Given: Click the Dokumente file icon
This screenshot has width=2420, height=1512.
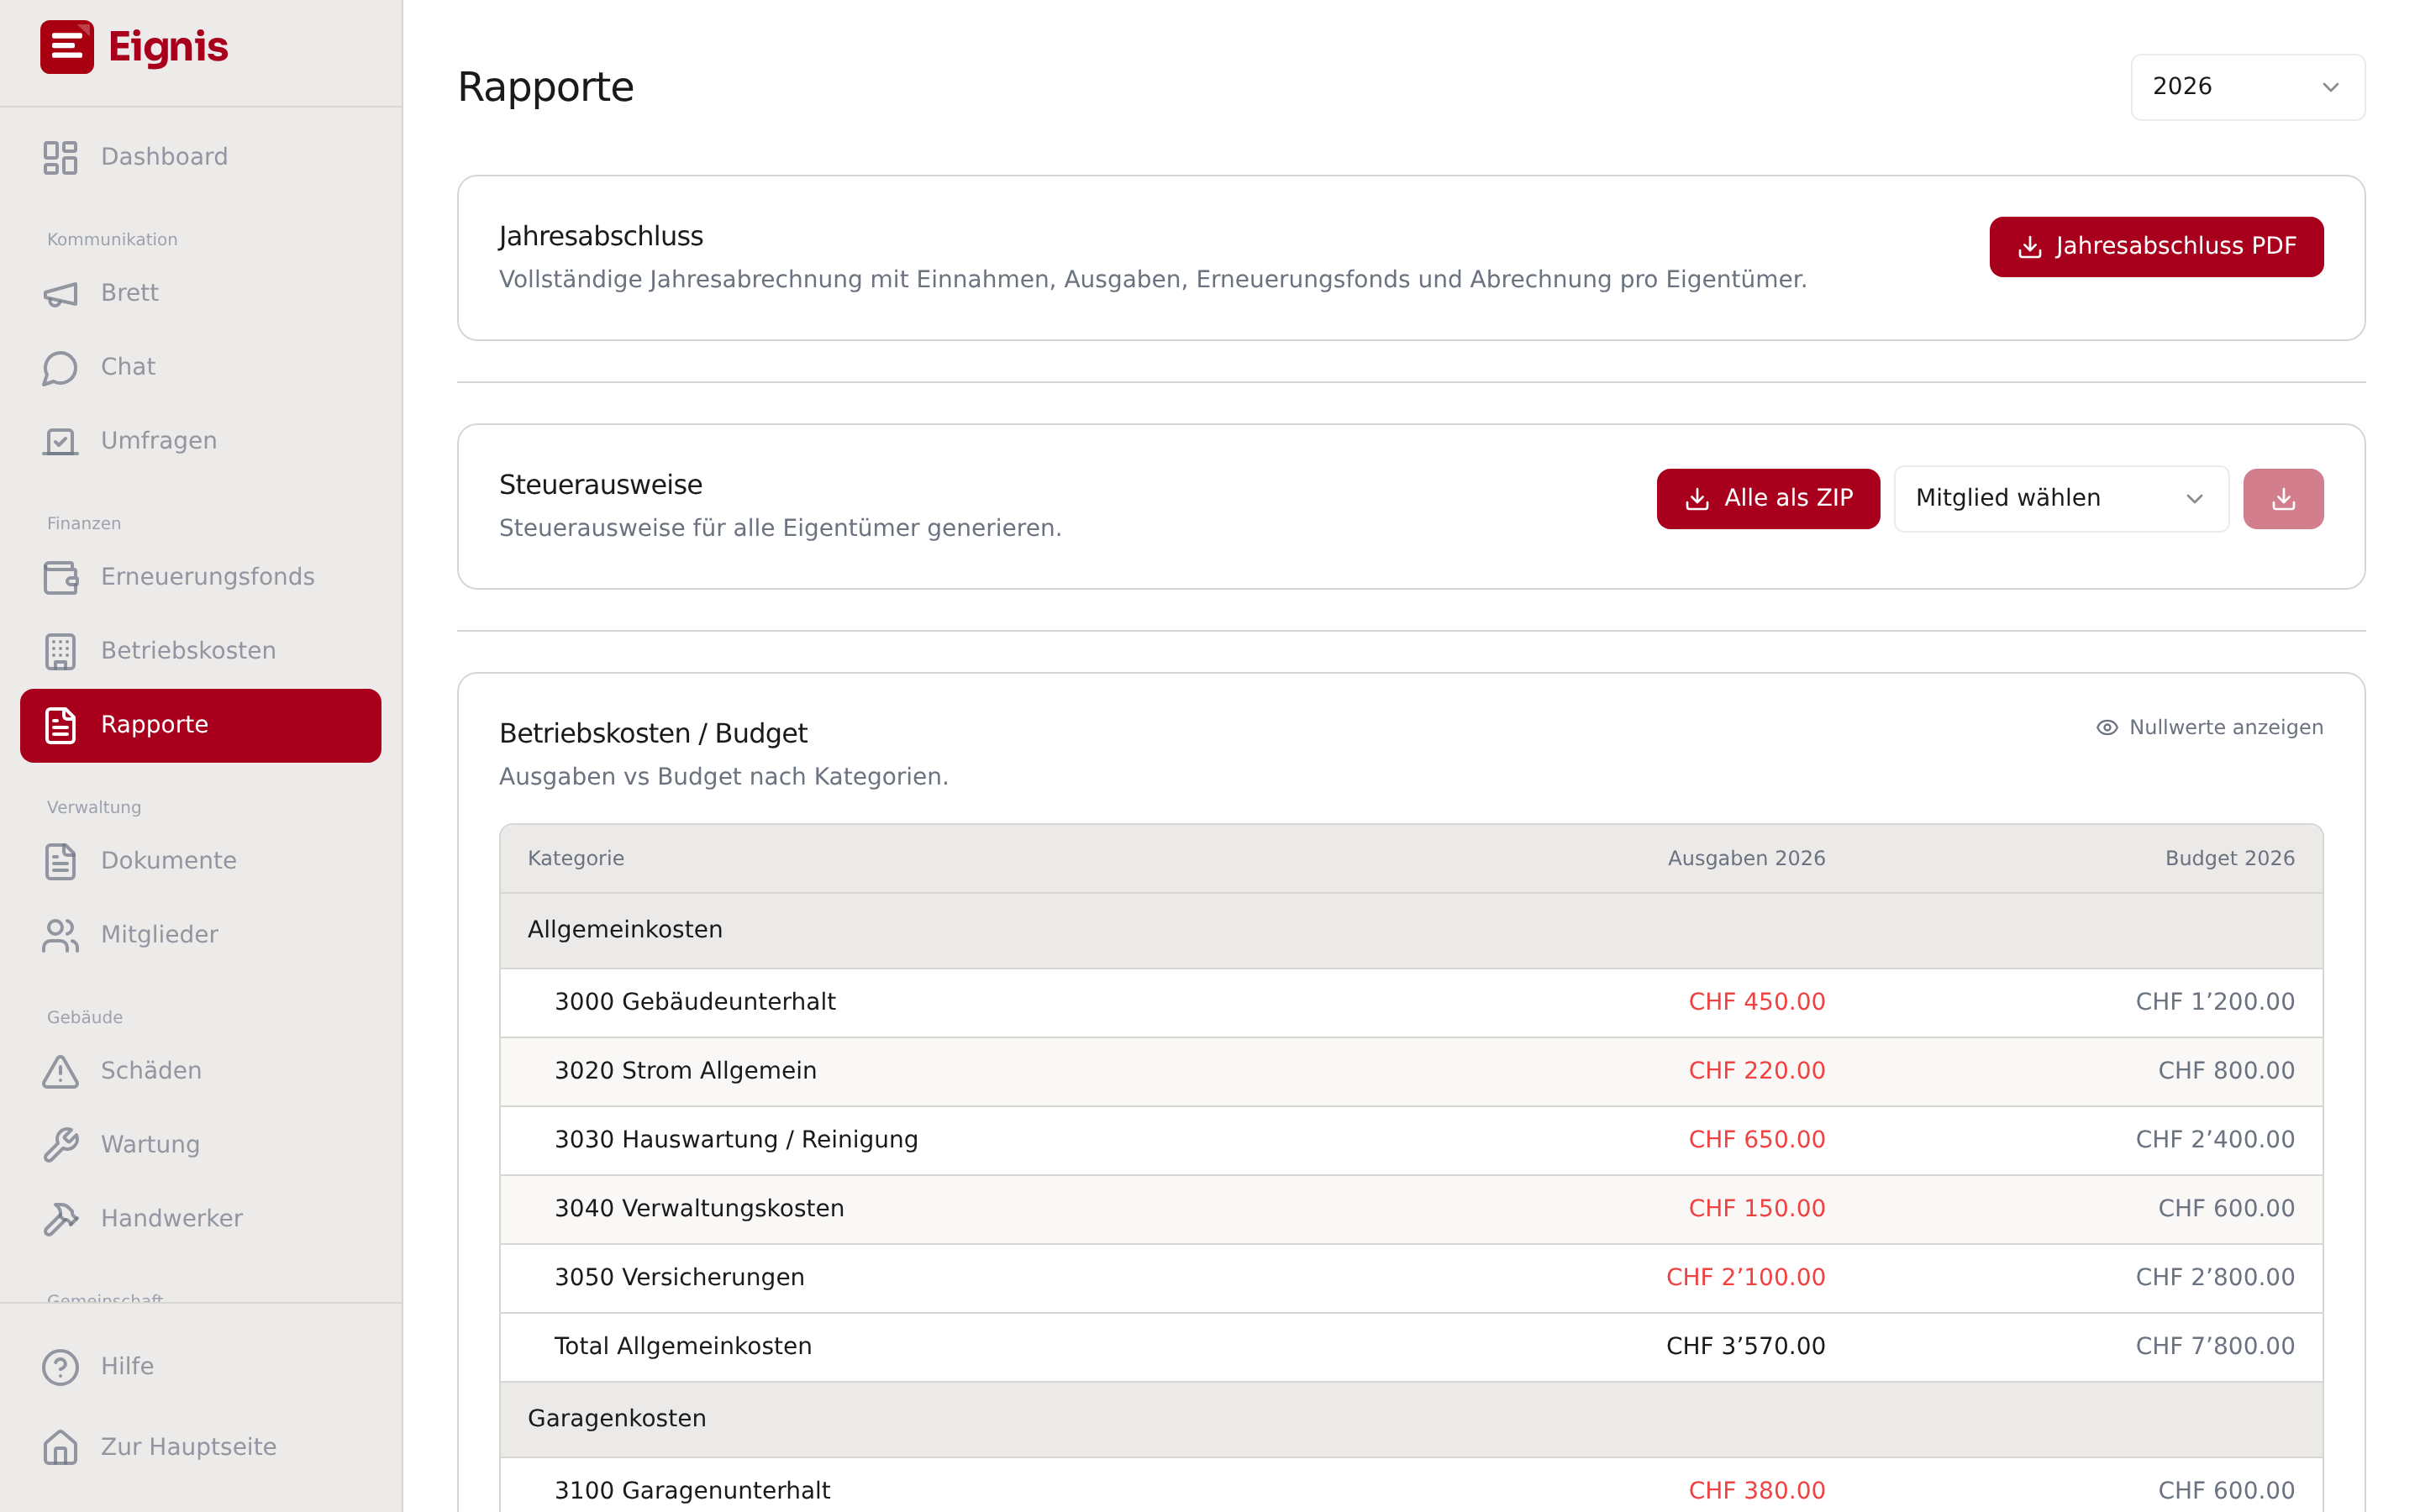Looking at the screenshot, I should pyautogui.click(x=60, y=861).
